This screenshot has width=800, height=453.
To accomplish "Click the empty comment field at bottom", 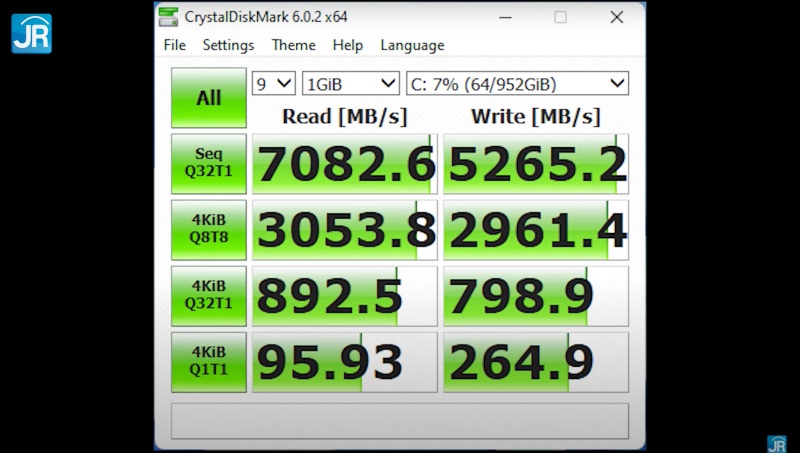I will [400, 421].
